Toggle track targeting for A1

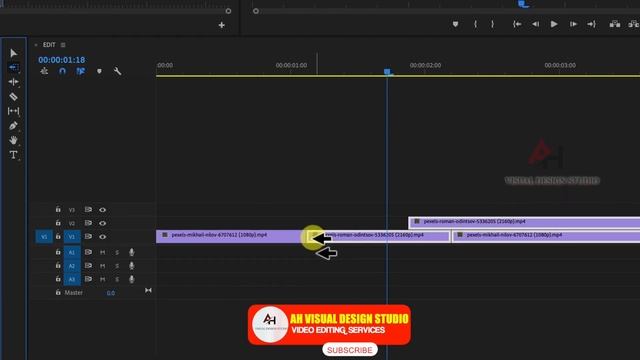[x=72, y=253]
